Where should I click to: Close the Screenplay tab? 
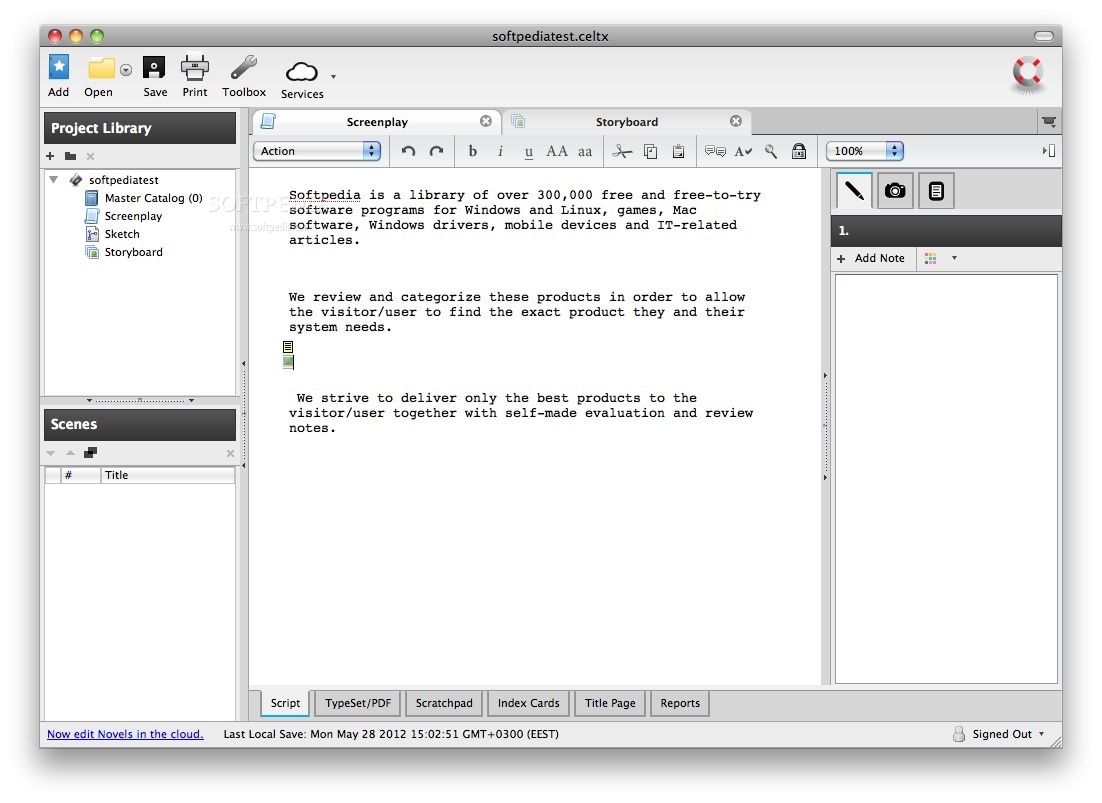486,121
